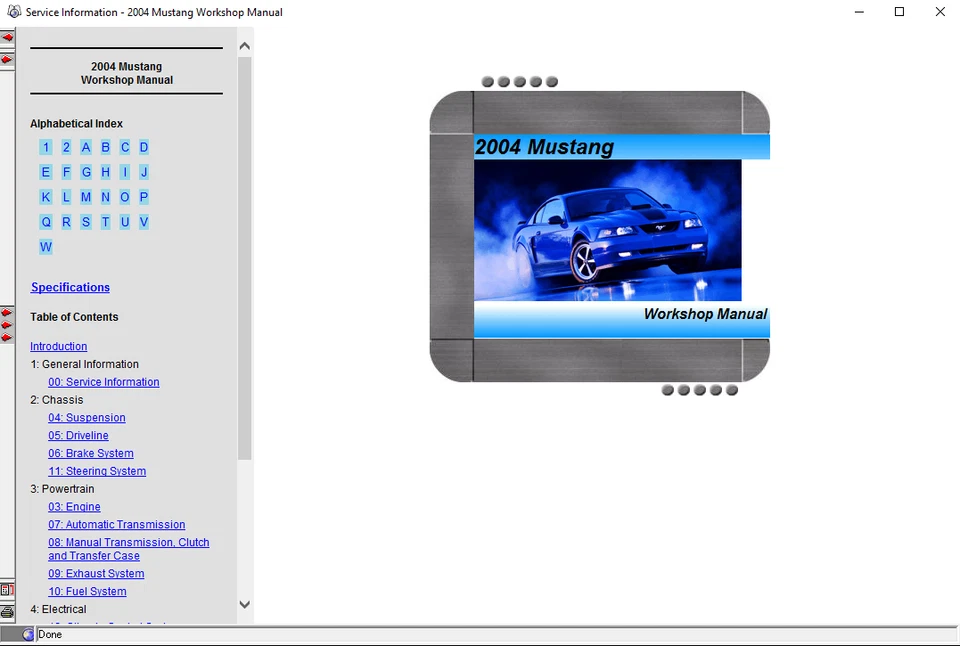Select the printer icon in left sidebar
This screenshot has width=960, height=646.
[x=7, y=611]
